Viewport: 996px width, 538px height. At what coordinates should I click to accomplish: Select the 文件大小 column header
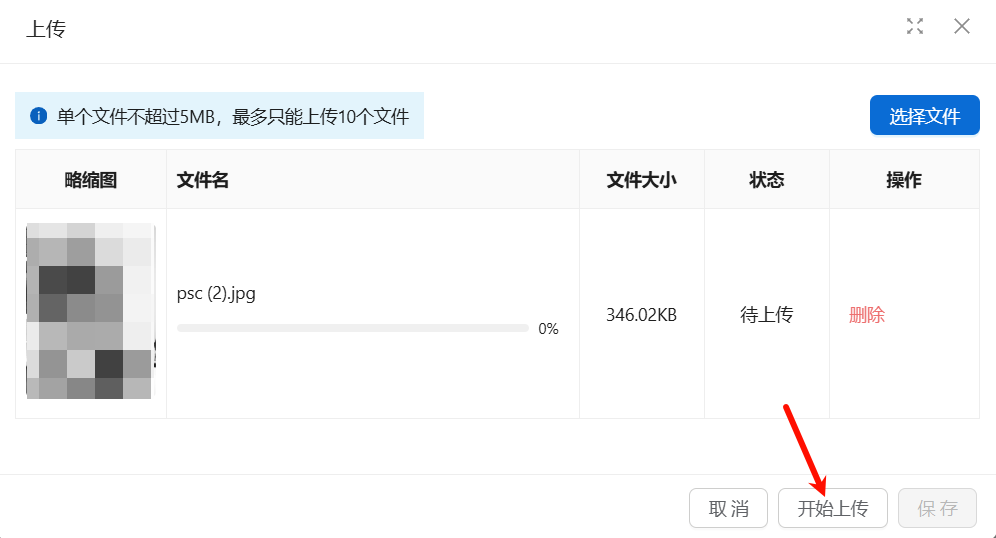pyautogui.click(x=642, y=180)
